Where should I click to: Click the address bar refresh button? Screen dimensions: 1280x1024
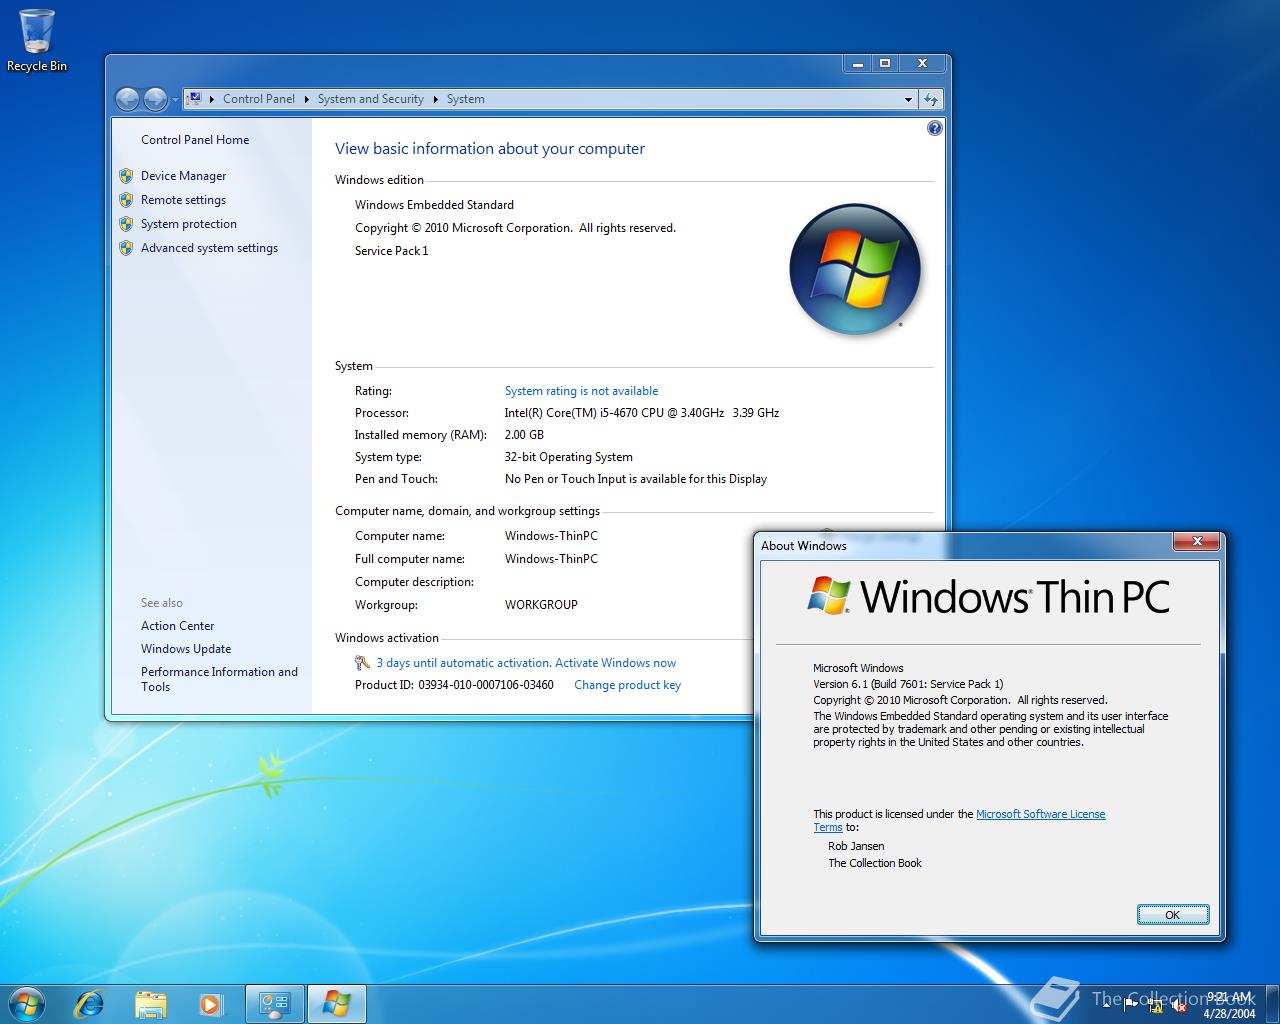931,99
